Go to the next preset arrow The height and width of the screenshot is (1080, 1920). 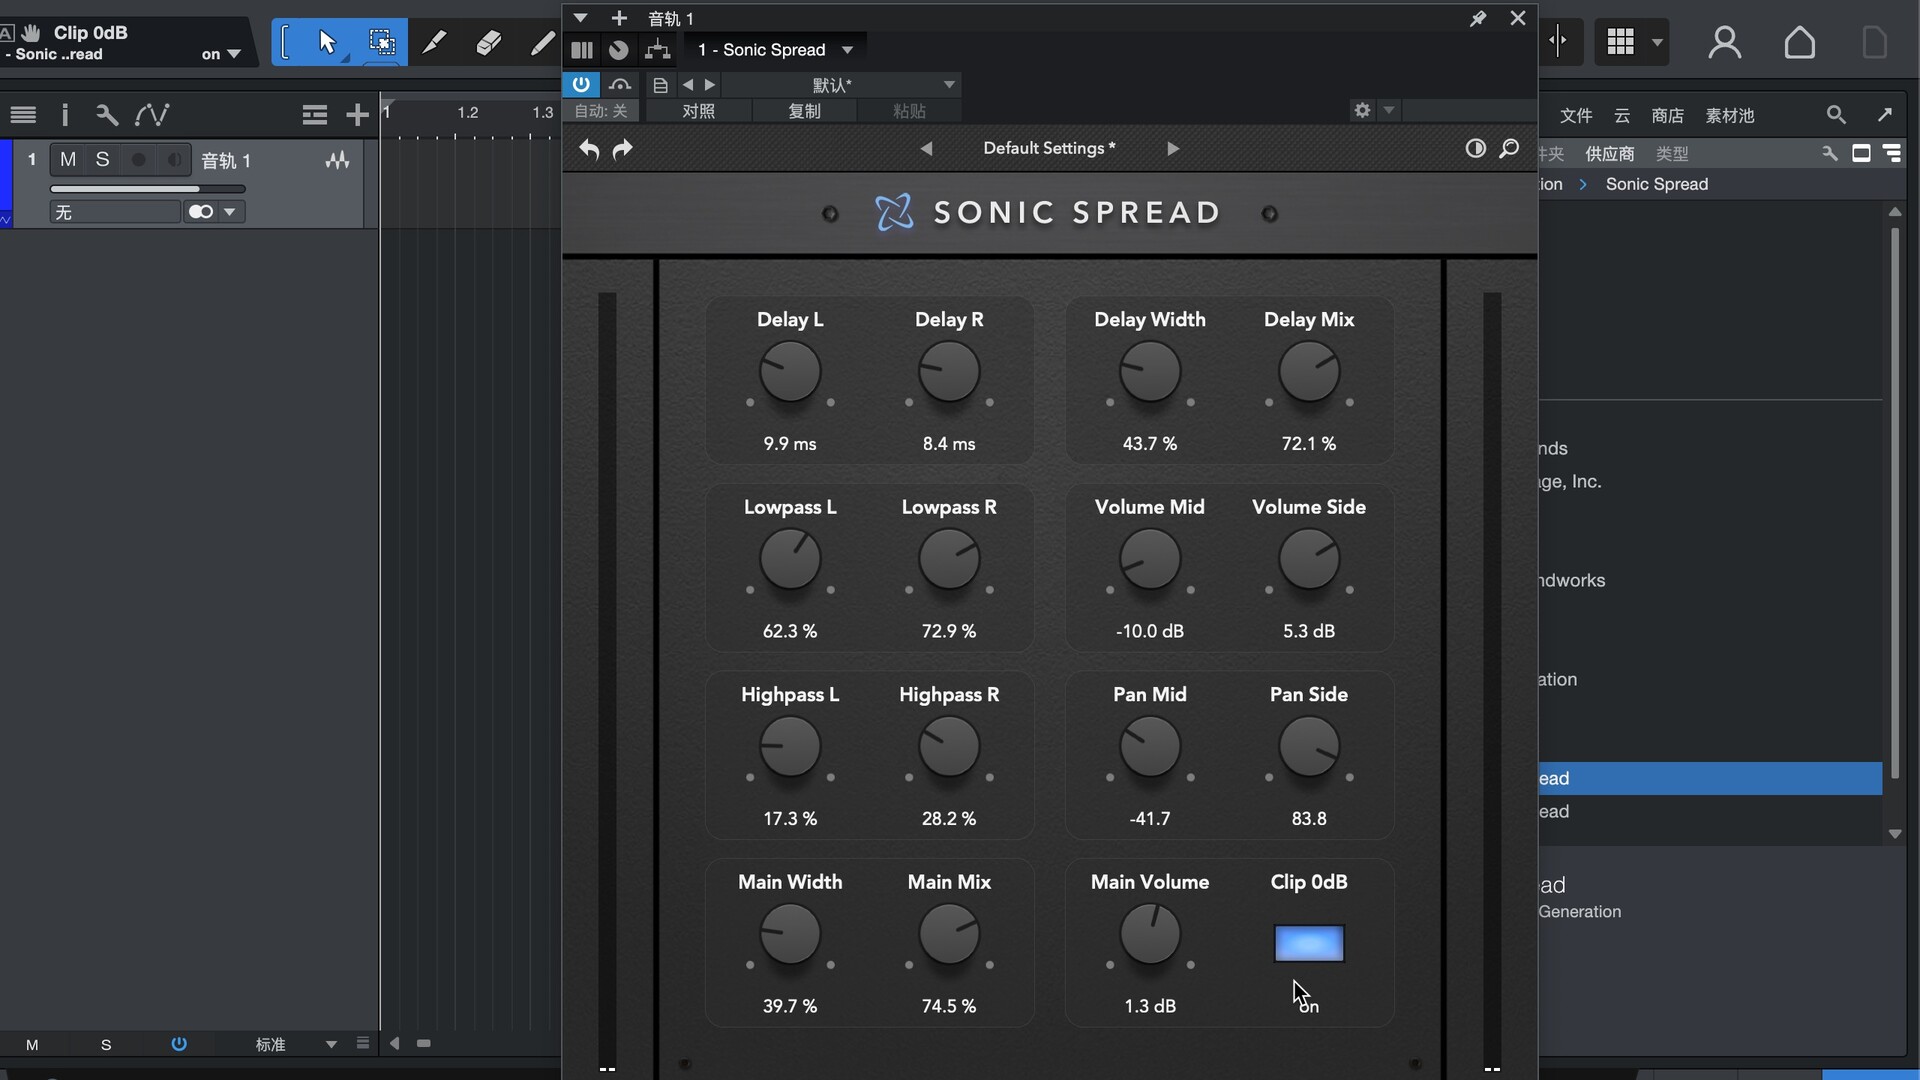[x=1173, y=149]
